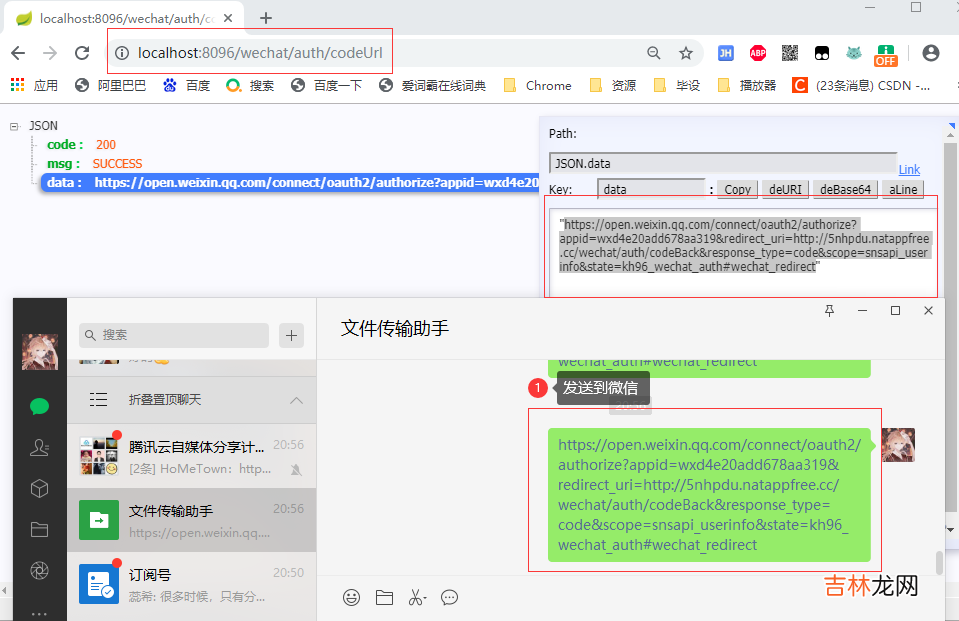Collapse the JSON root tree node
959x621 pixels.
point(15,126)
